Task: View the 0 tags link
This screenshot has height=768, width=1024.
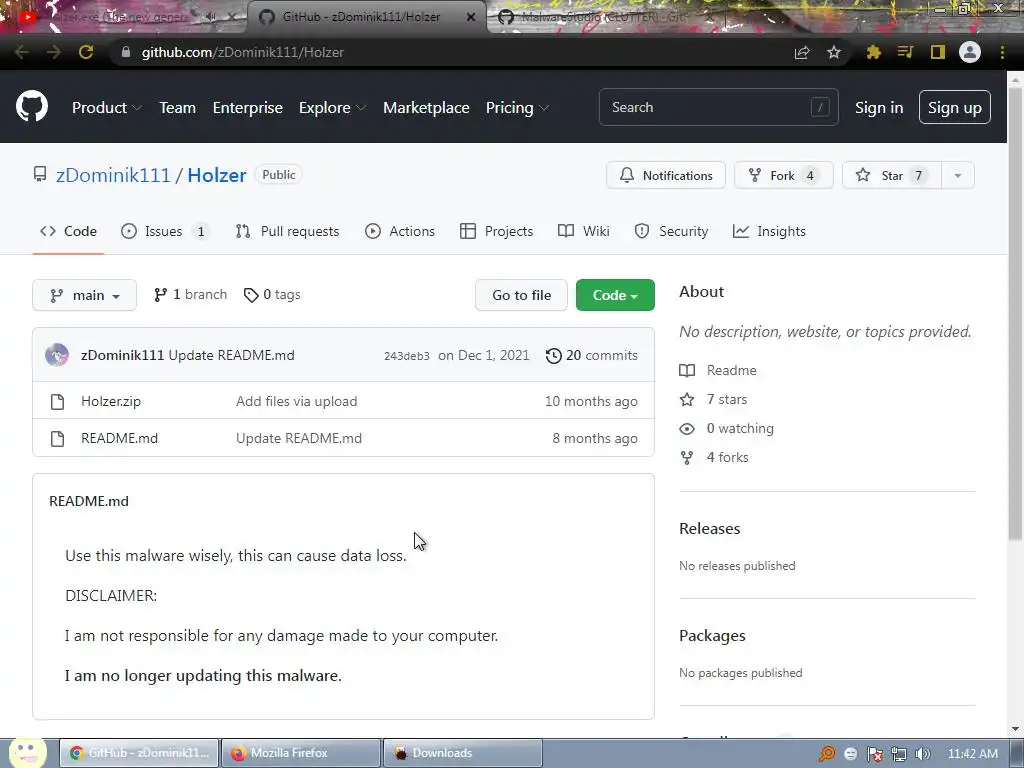Action: click(272, 295)
